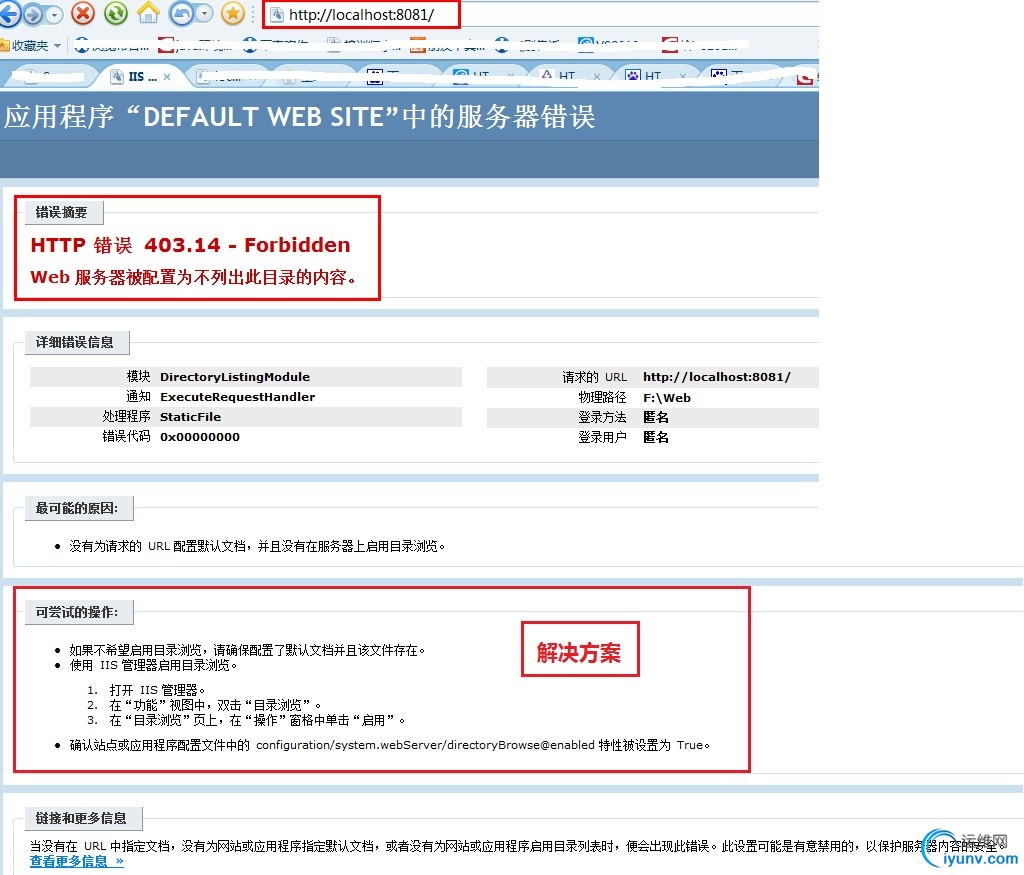This screenshot has width=1024, height=875.
Task: Open the navigation history dropdown arrow
Action: point(54,14)
